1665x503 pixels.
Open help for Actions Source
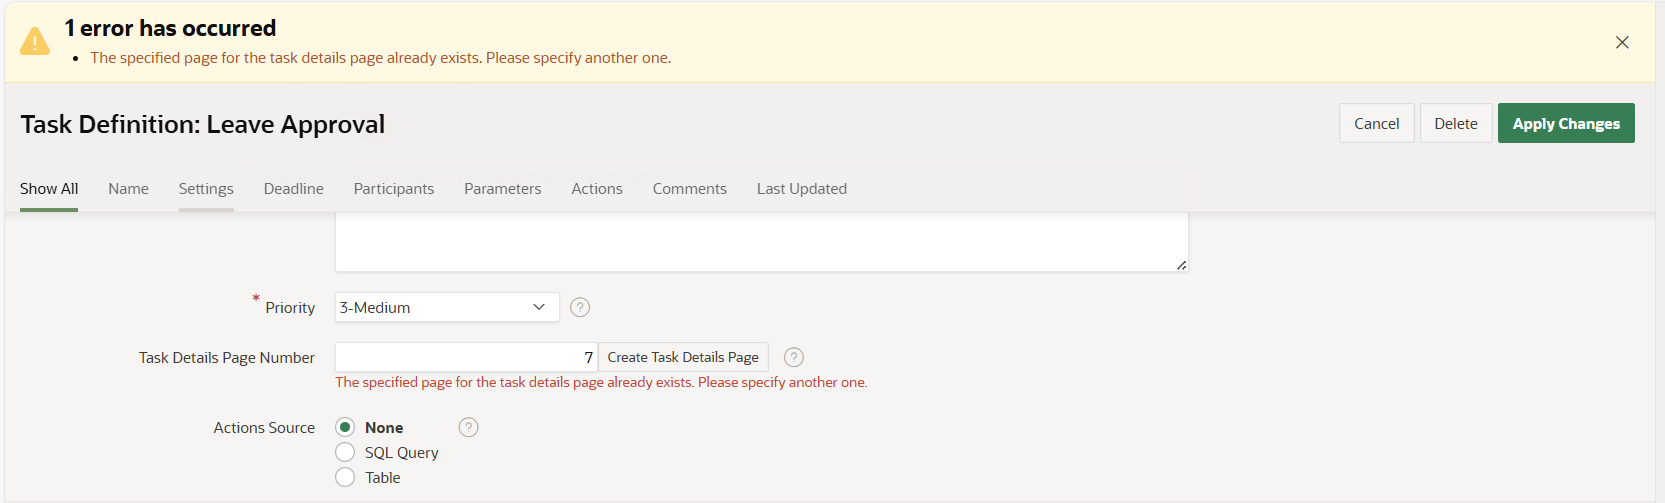(468, 428)
